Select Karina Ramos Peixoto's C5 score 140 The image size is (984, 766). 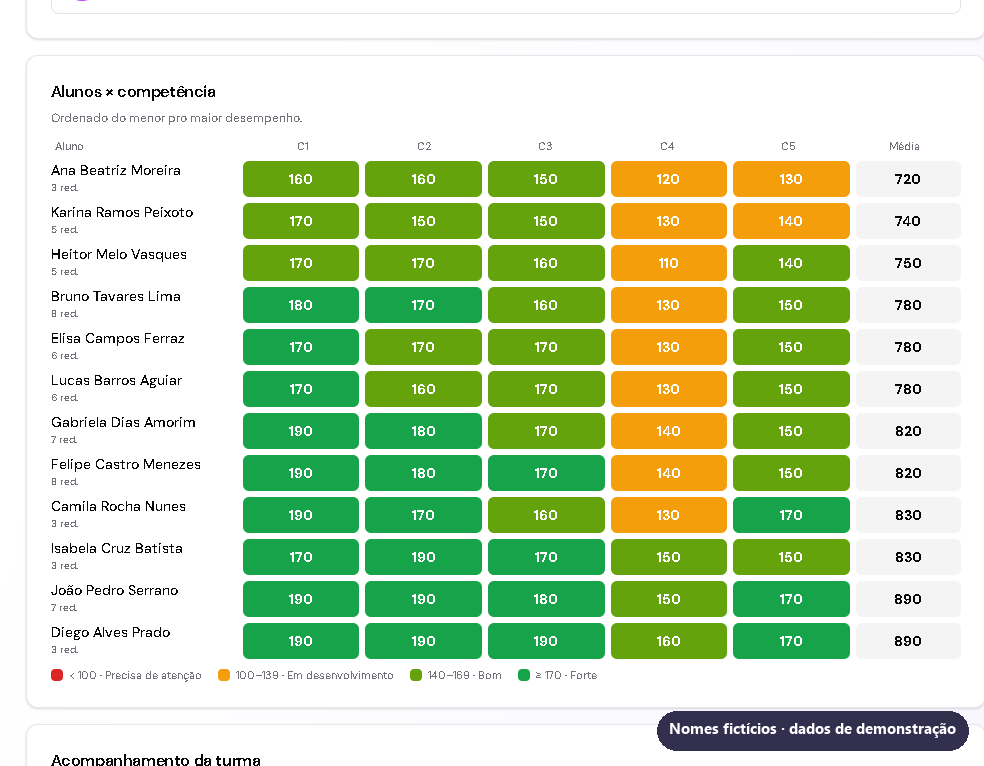(x=791, y=221)
